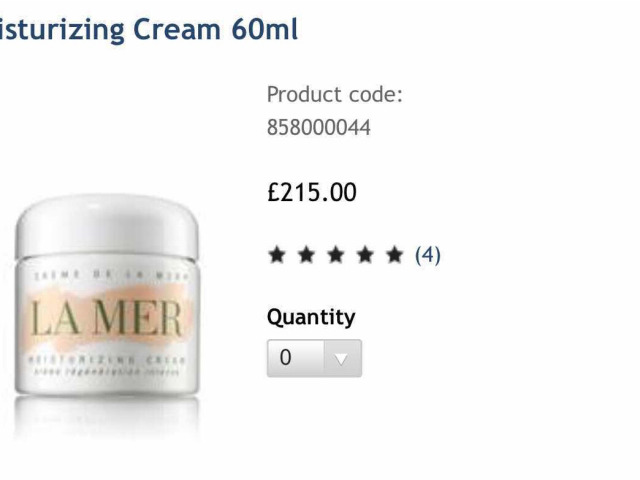Expand the Quantity dropdown arrow

click(343, 358)
